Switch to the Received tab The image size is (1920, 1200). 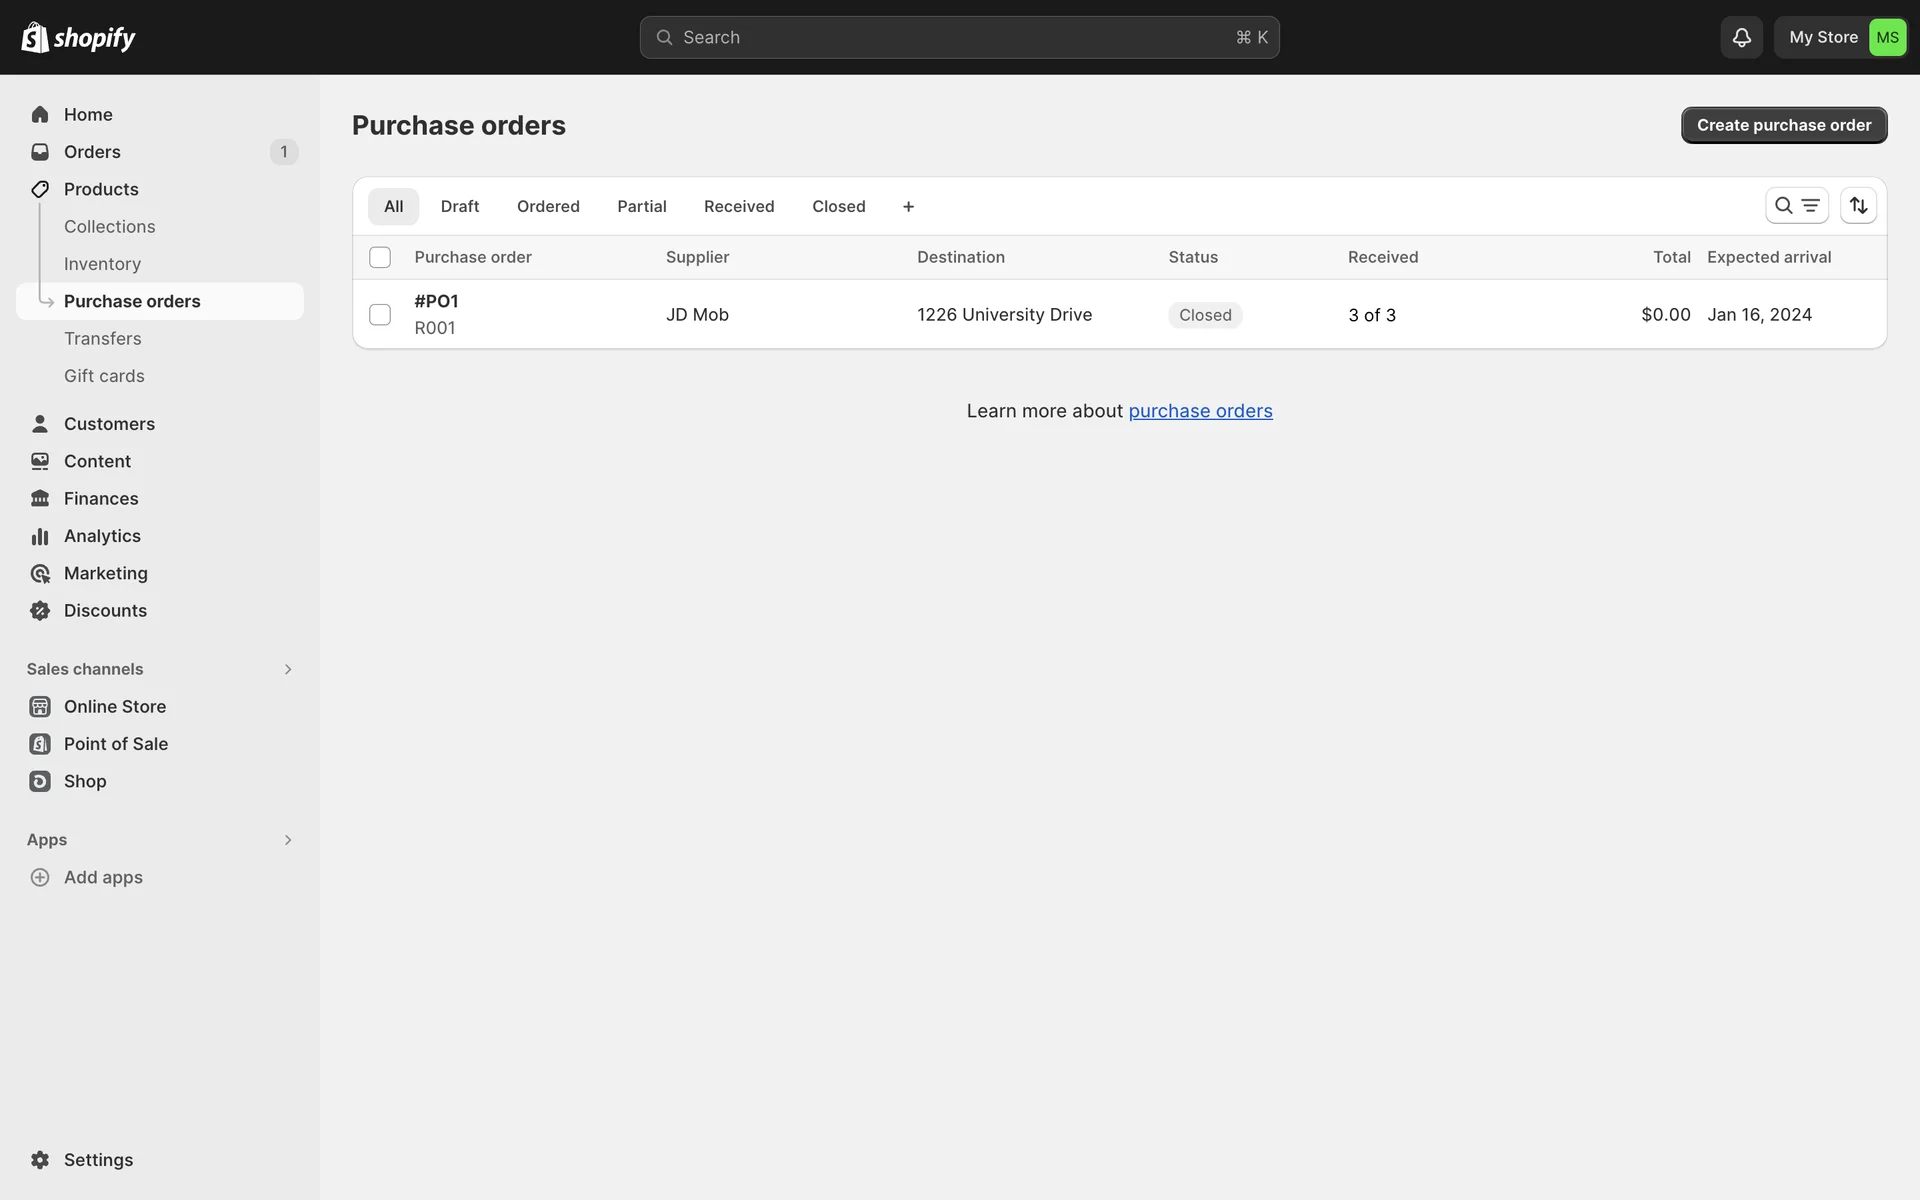pos(739,206)
